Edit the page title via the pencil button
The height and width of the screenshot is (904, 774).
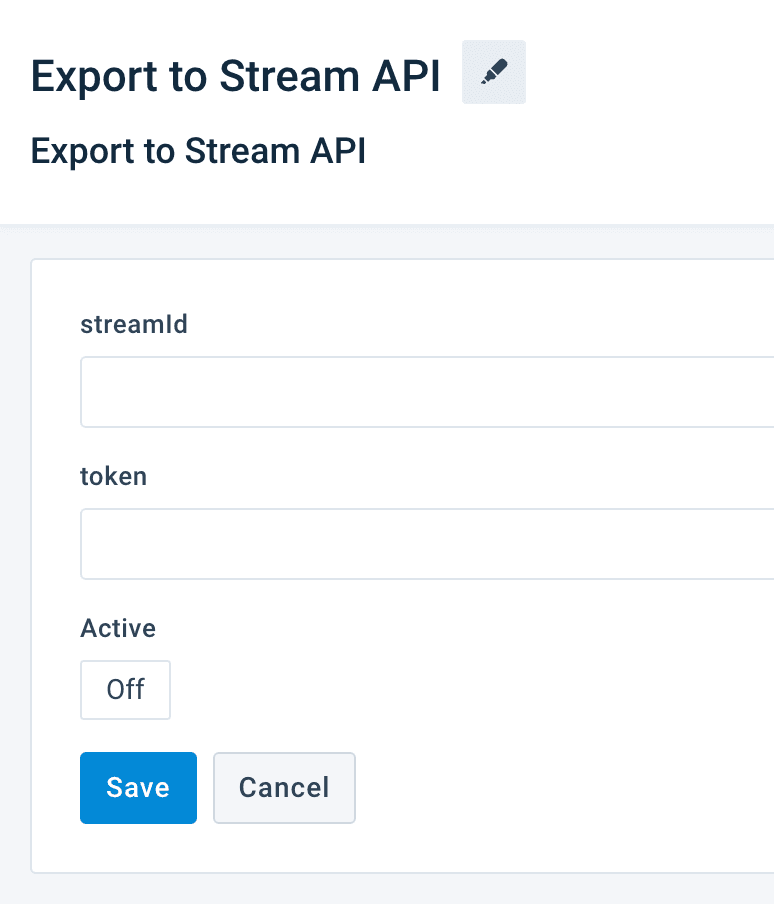[x=494, y=73]
